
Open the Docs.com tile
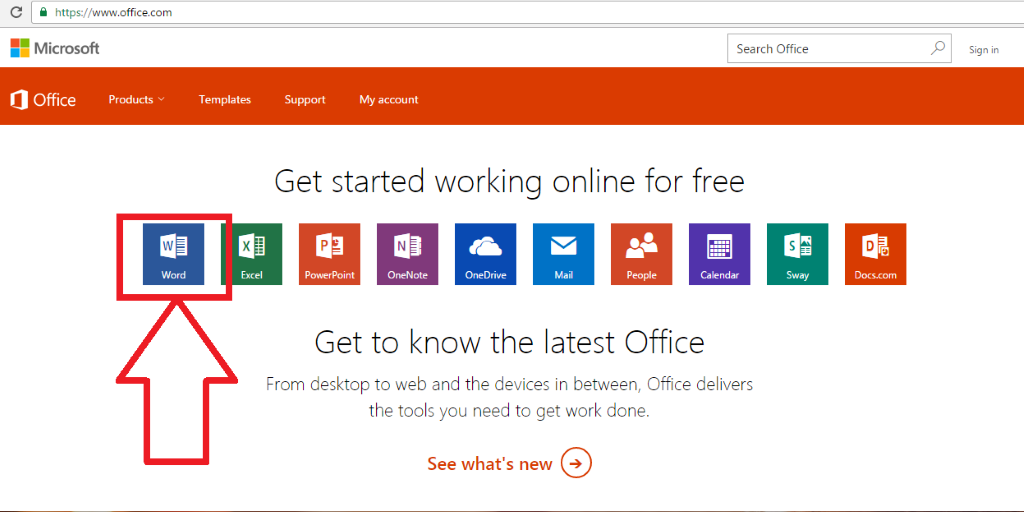(876, 254)
